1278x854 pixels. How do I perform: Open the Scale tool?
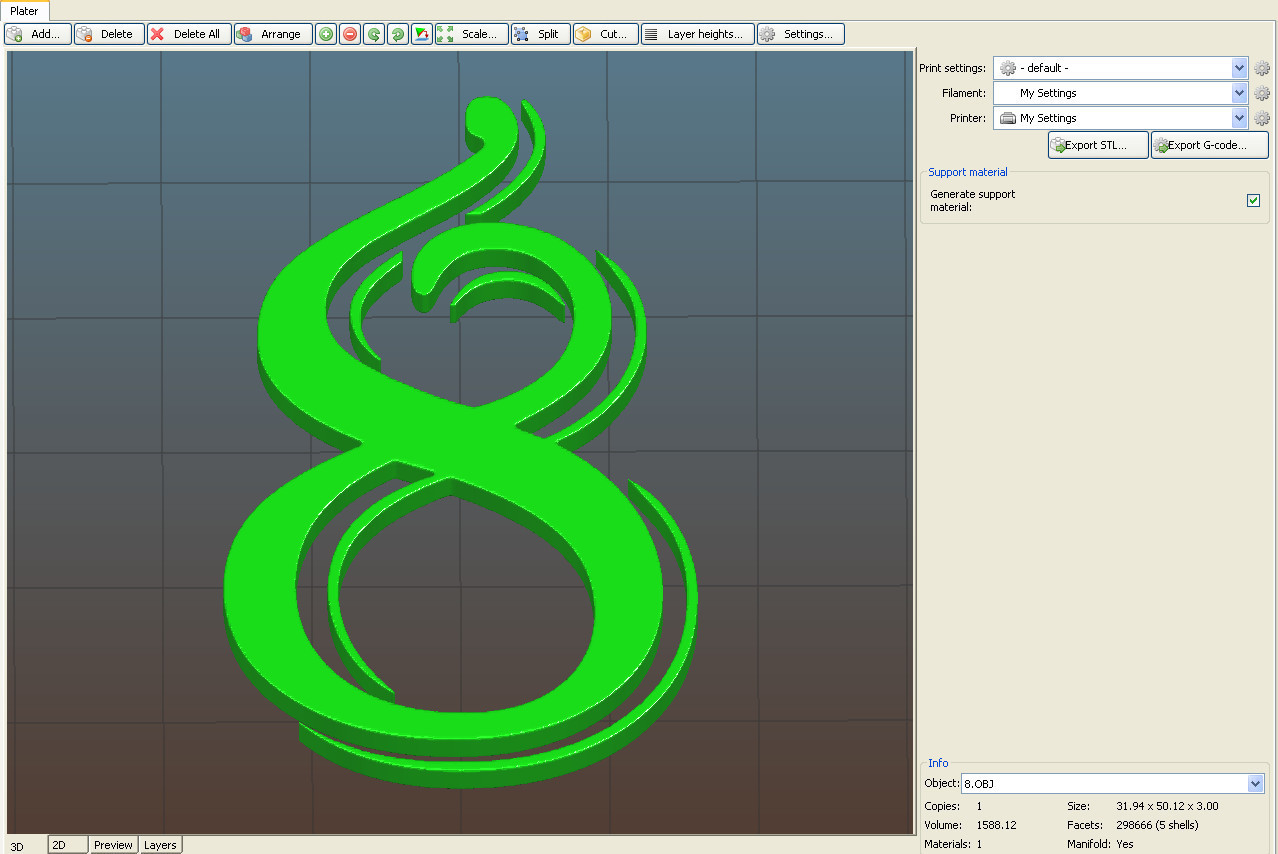[470, 33]
